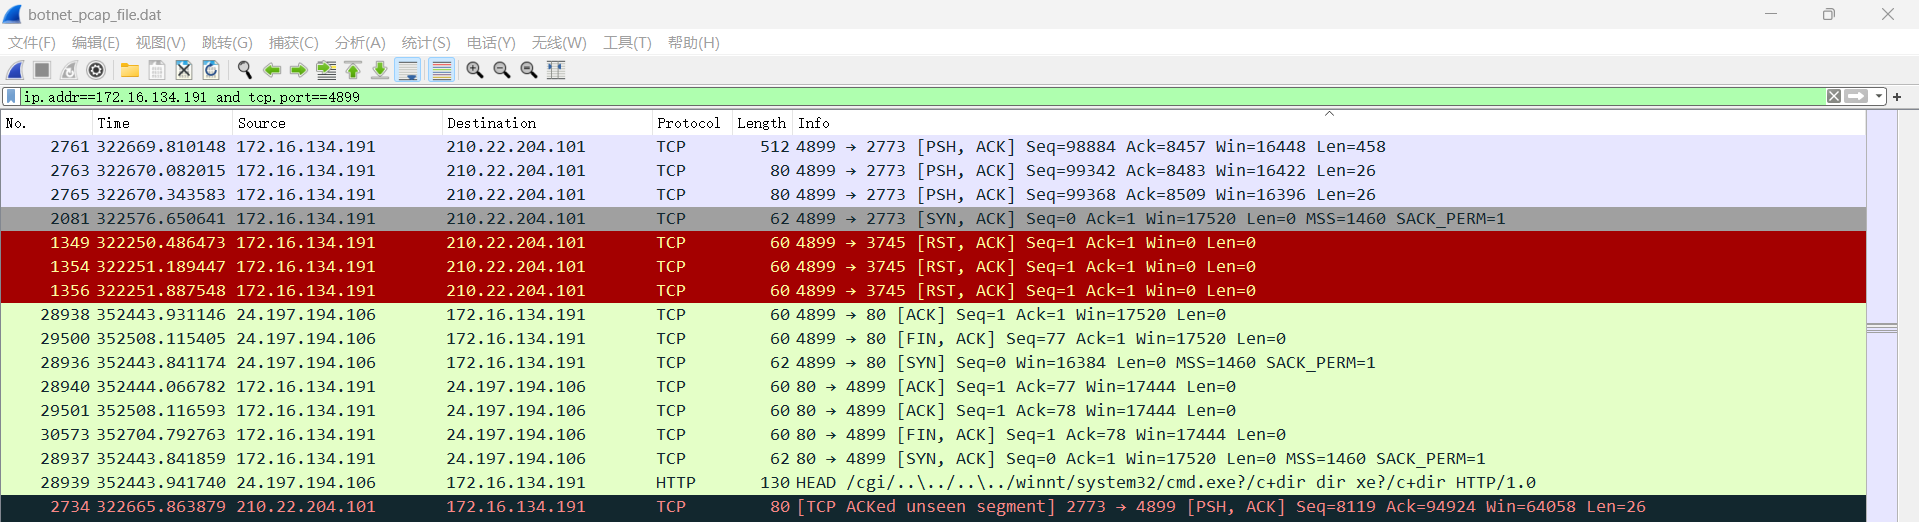The width and height of the screenshot is (1919, 522).
Task: Select packet 30573 FIN, ACK row
Action: pyautogui.click(x=933, y=435)
